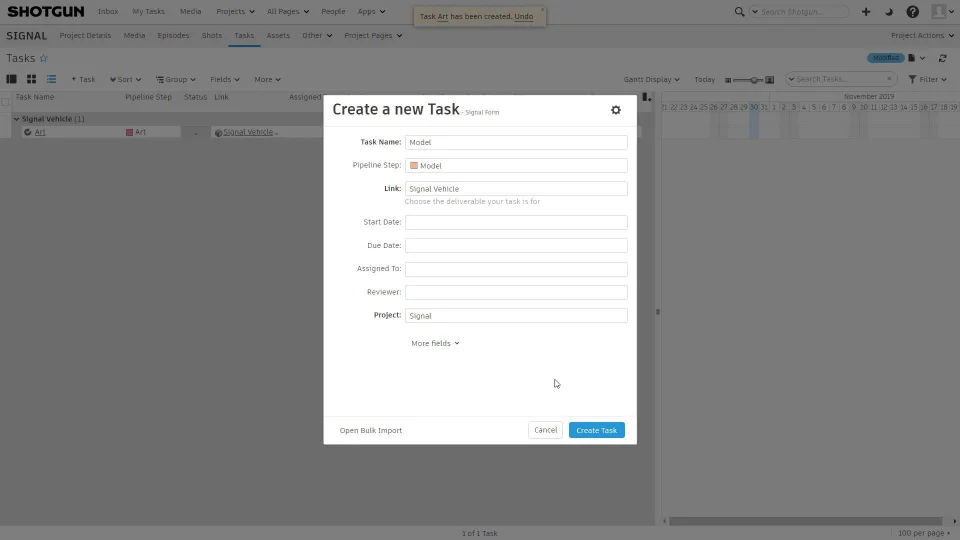The height and width of the screenshot is (540, 960).
Task: Click the Art task status icon
Action: [x=28, y=132]
